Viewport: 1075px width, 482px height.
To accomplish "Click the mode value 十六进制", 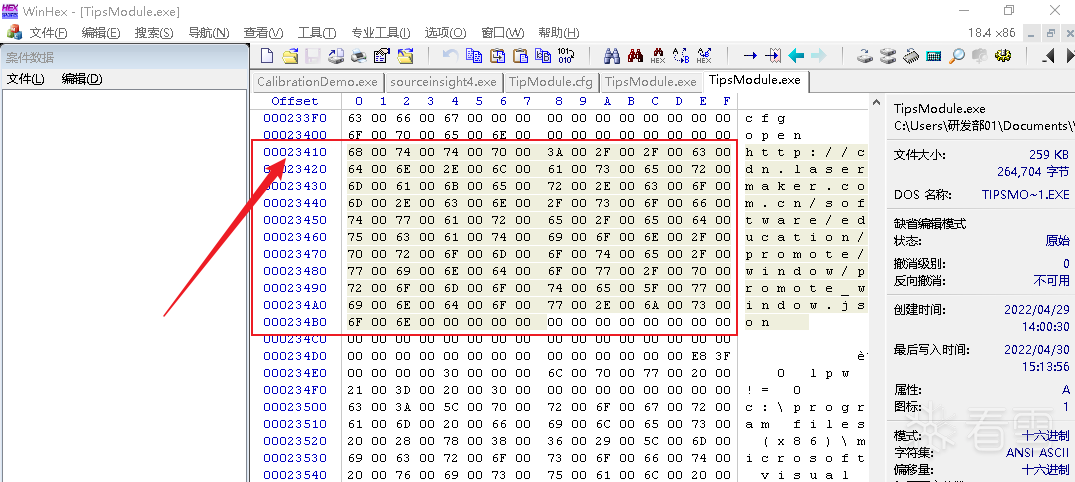I will coord(1046,436).
